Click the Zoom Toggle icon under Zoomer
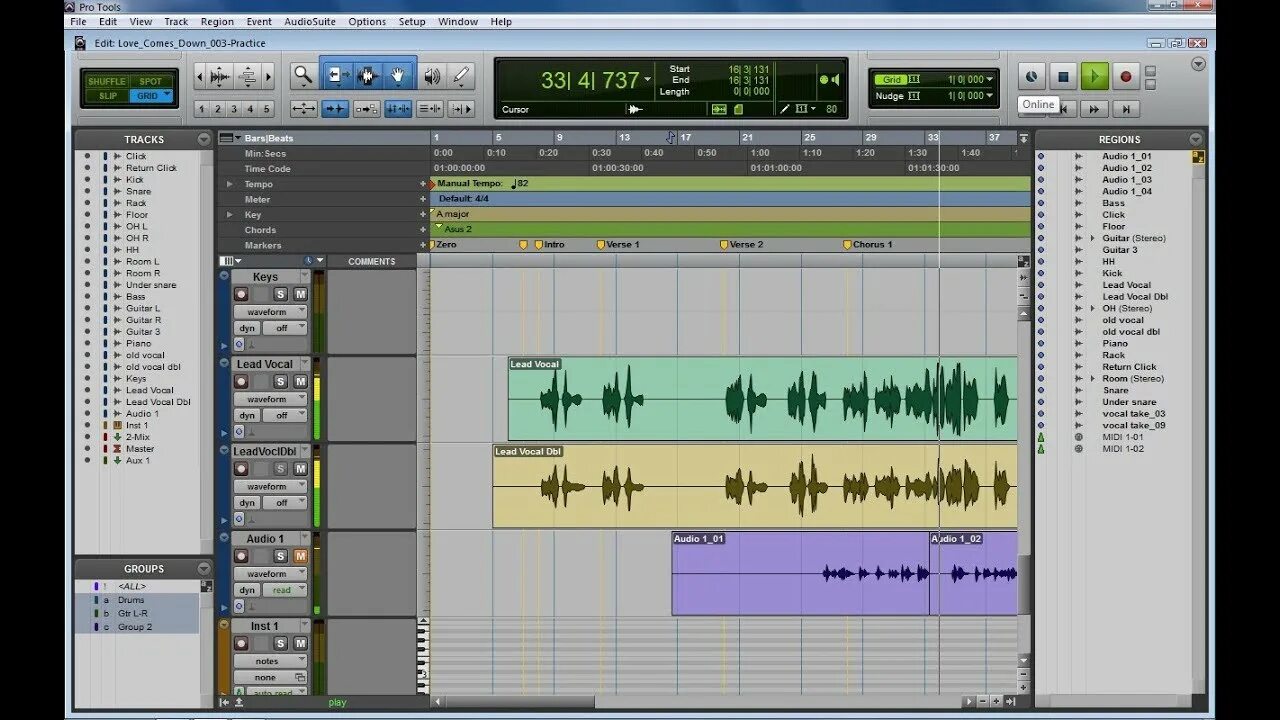Viewport: 1280px width, 720px height. tap(303, 109)
